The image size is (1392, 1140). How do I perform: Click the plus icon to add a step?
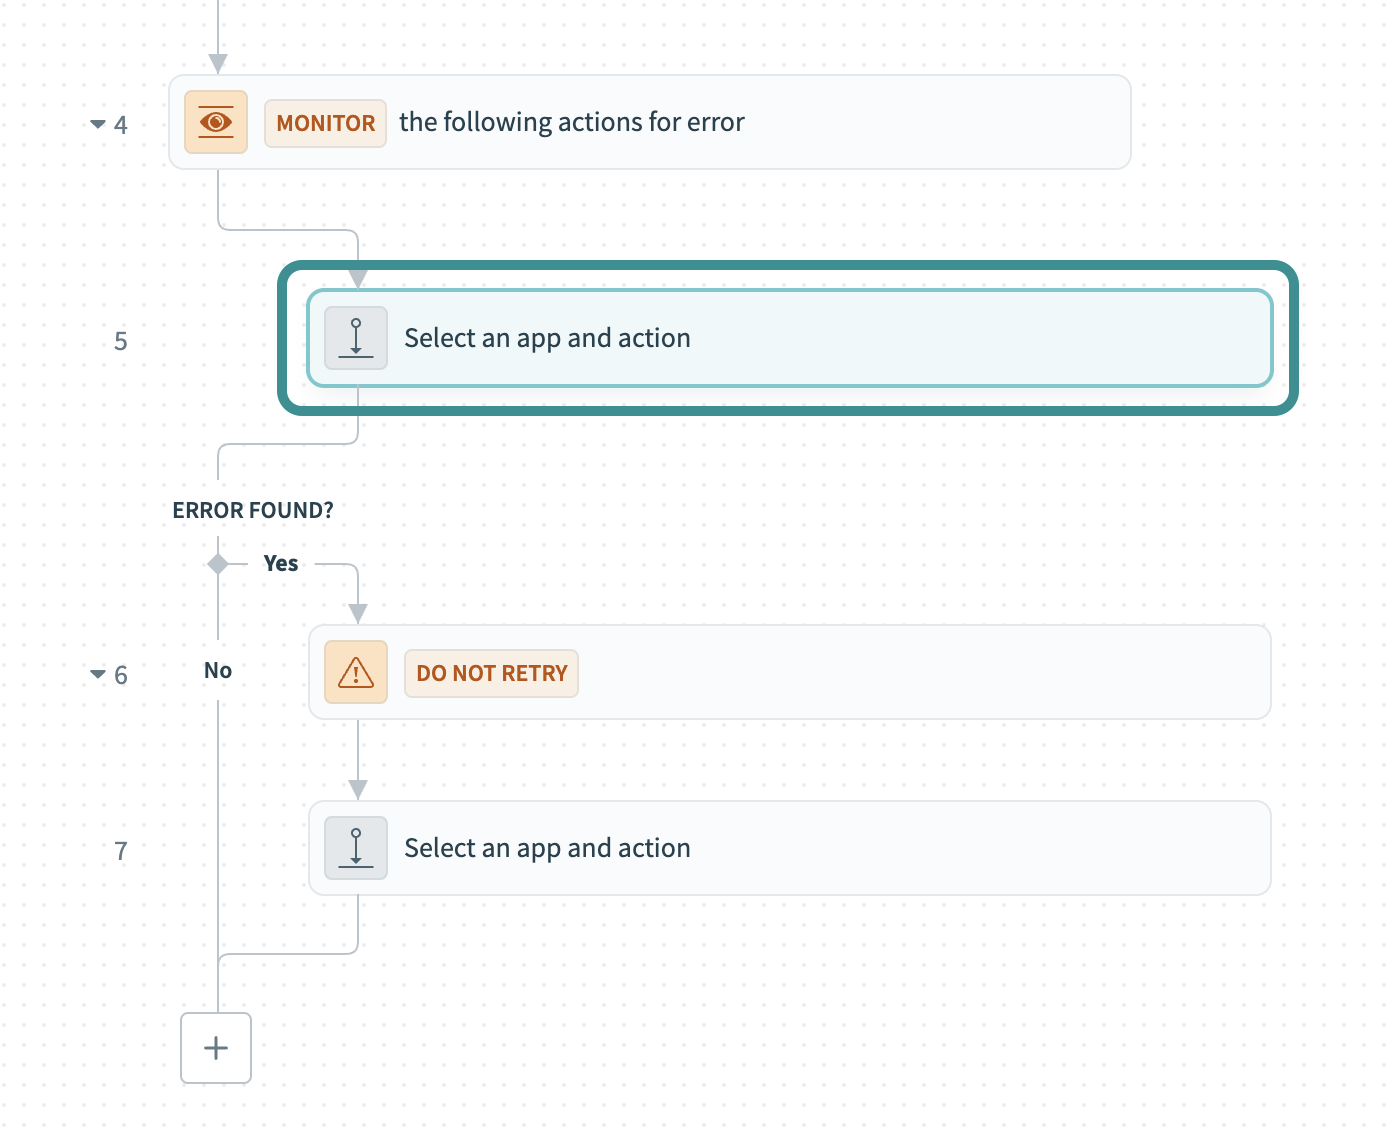[x=215, y=1048]
